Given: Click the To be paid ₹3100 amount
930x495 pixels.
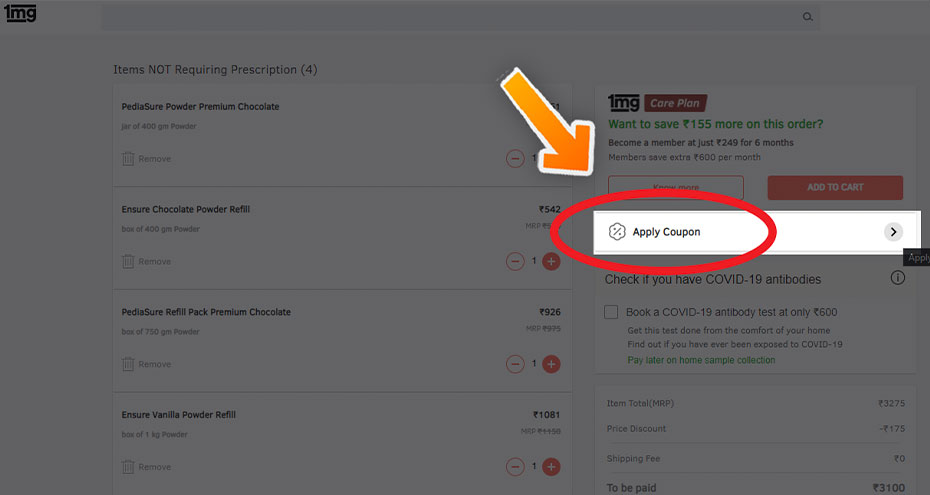Looking at the screenshot, I should click(888, 488).
